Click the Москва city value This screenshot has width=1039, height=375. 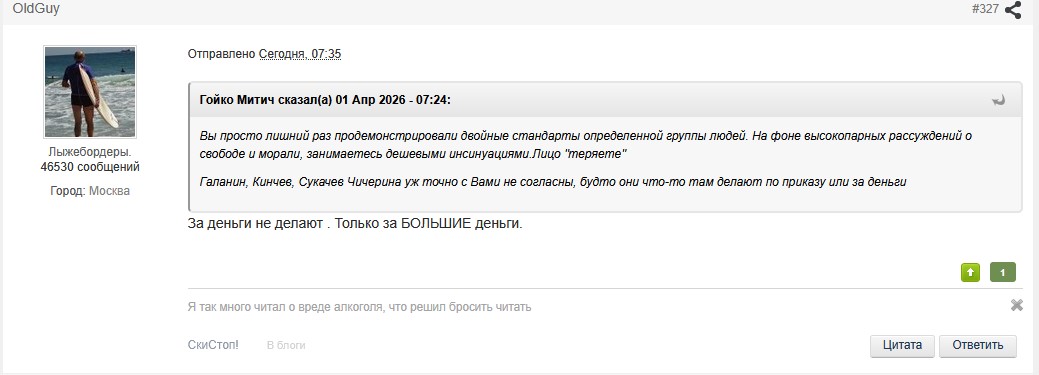coord(109,191)
